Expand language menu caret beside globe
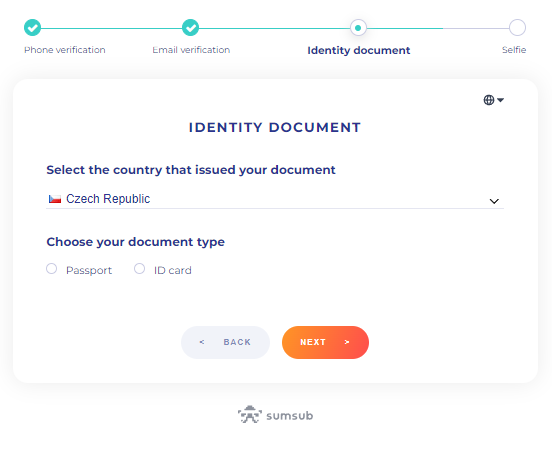Screen dimensions: 552x449 (x=500, y=100)
